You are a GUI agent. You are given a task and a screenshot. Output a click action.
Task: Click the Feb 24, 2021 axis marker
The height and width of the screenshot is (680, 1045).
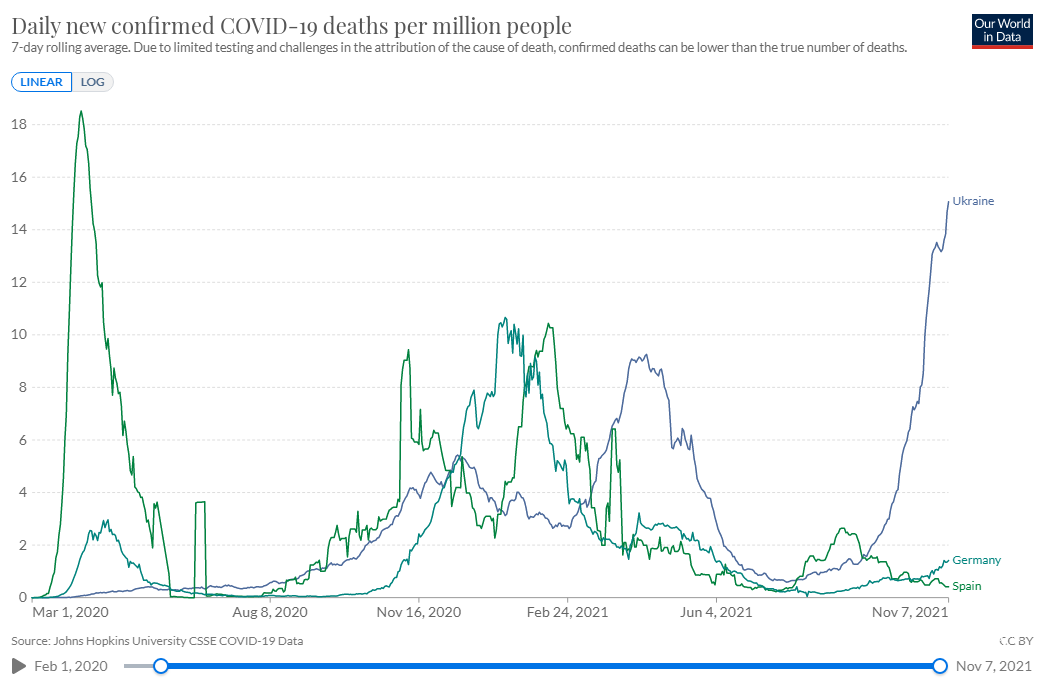click(567, 612)
